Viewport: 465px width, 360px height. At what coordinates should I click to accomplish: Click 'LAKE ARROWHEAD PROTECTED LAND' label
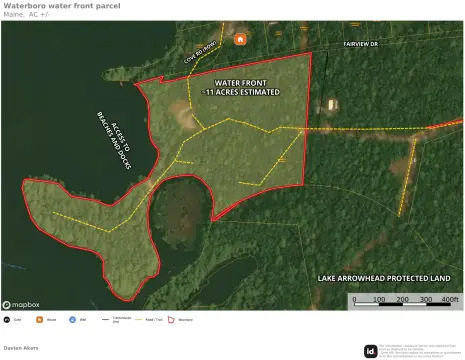(384, 278)
